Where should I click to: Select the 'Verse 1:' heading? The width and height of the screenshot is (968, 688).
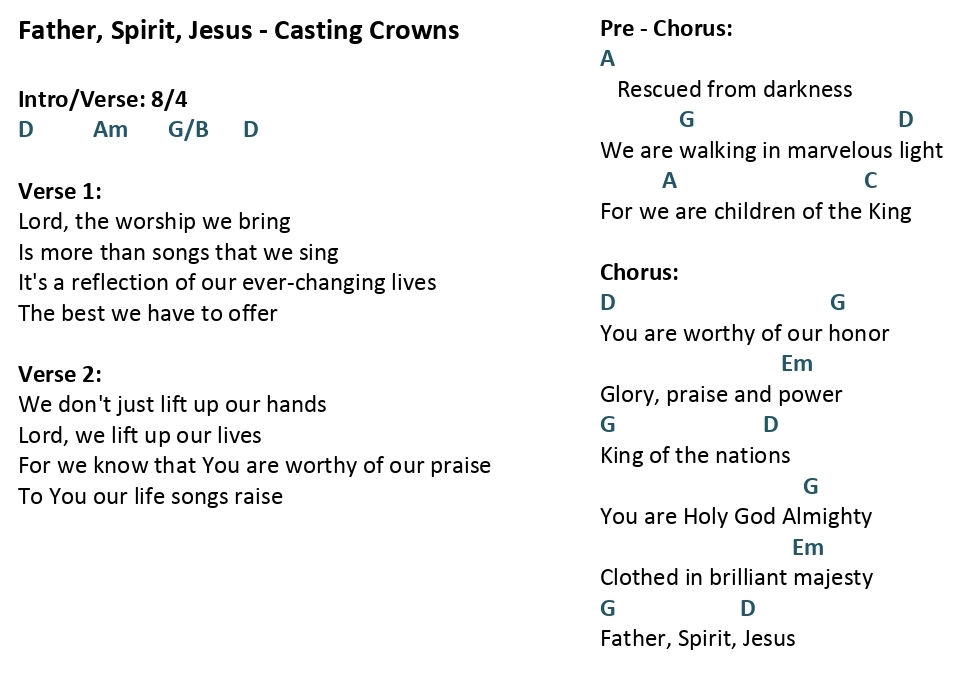pyautogui.click(x=60, y=191)
